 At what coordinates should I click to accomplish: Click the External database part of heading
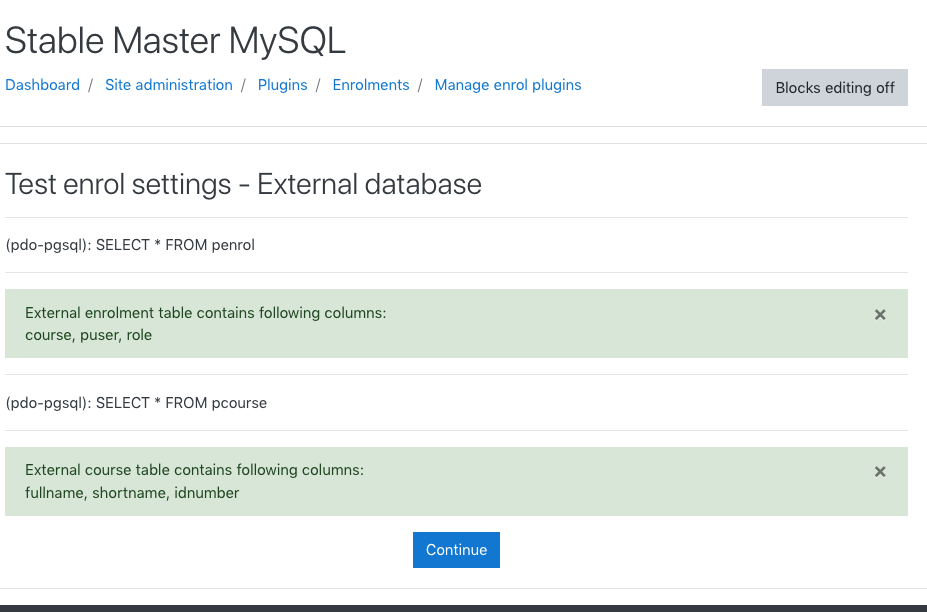pos(369,184)
